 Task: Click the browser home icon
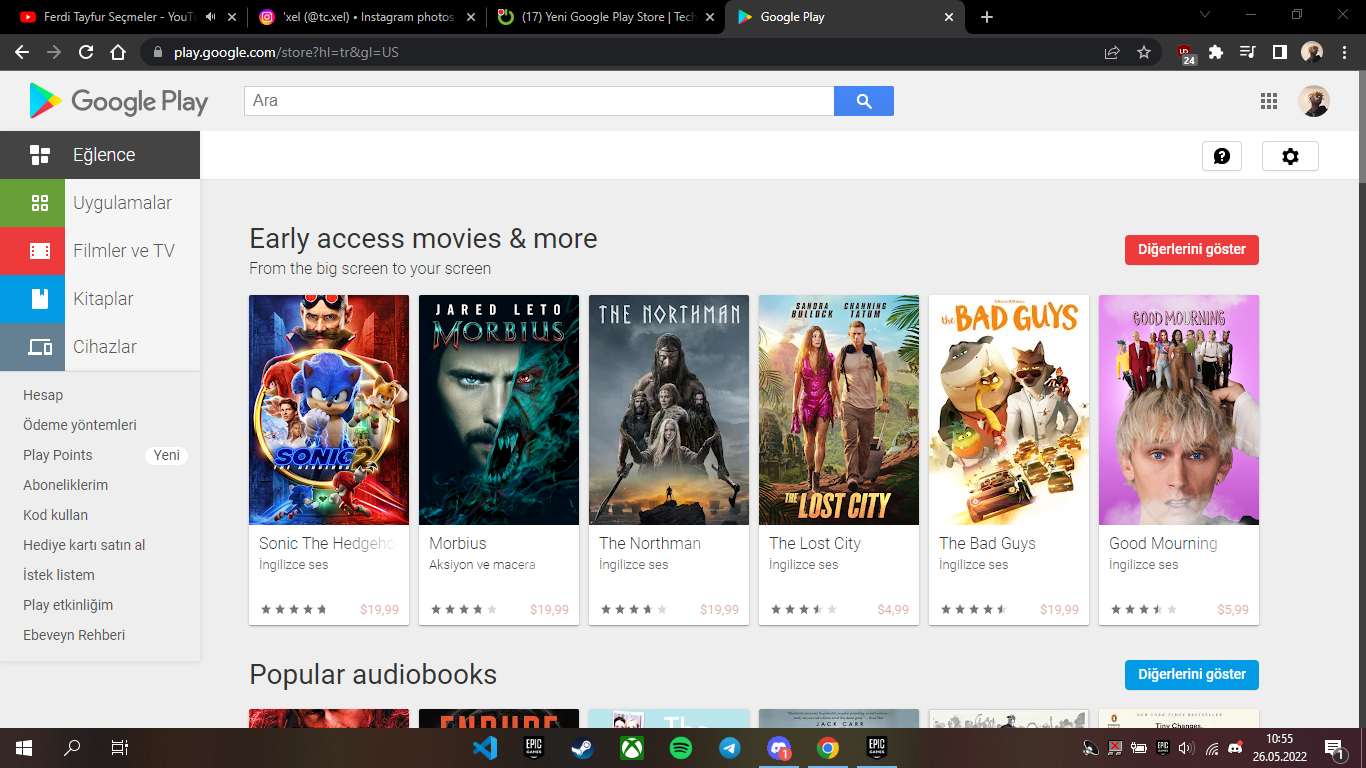(118, 52)
